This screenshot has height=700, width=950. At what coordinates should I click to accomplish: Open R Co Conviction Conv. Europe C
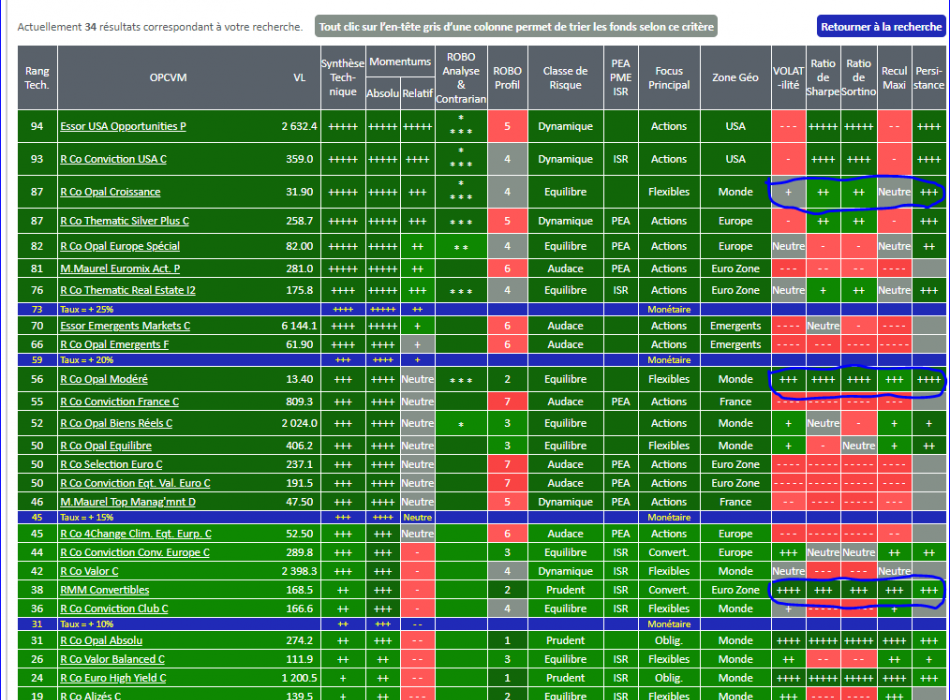(135, 552)
